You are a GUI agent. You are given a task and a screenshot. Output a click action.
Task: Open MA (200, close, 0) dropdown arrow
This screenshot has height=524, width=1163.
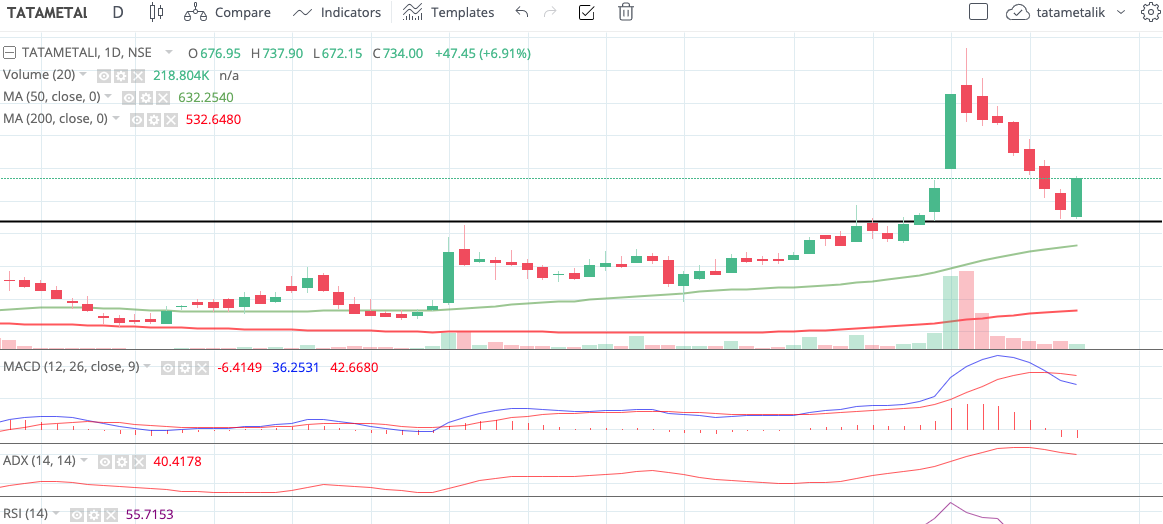point(115,119)
